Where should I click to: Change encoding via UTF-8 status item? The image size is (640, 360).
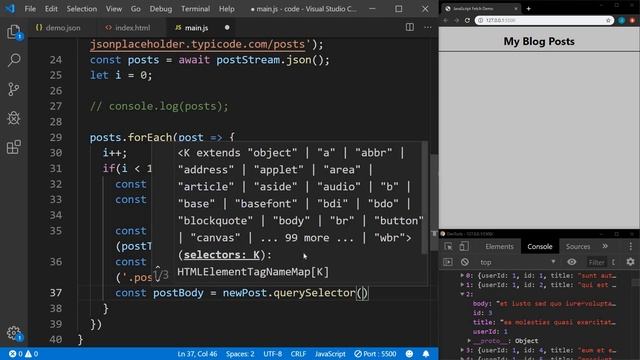[x=273, y=354]
